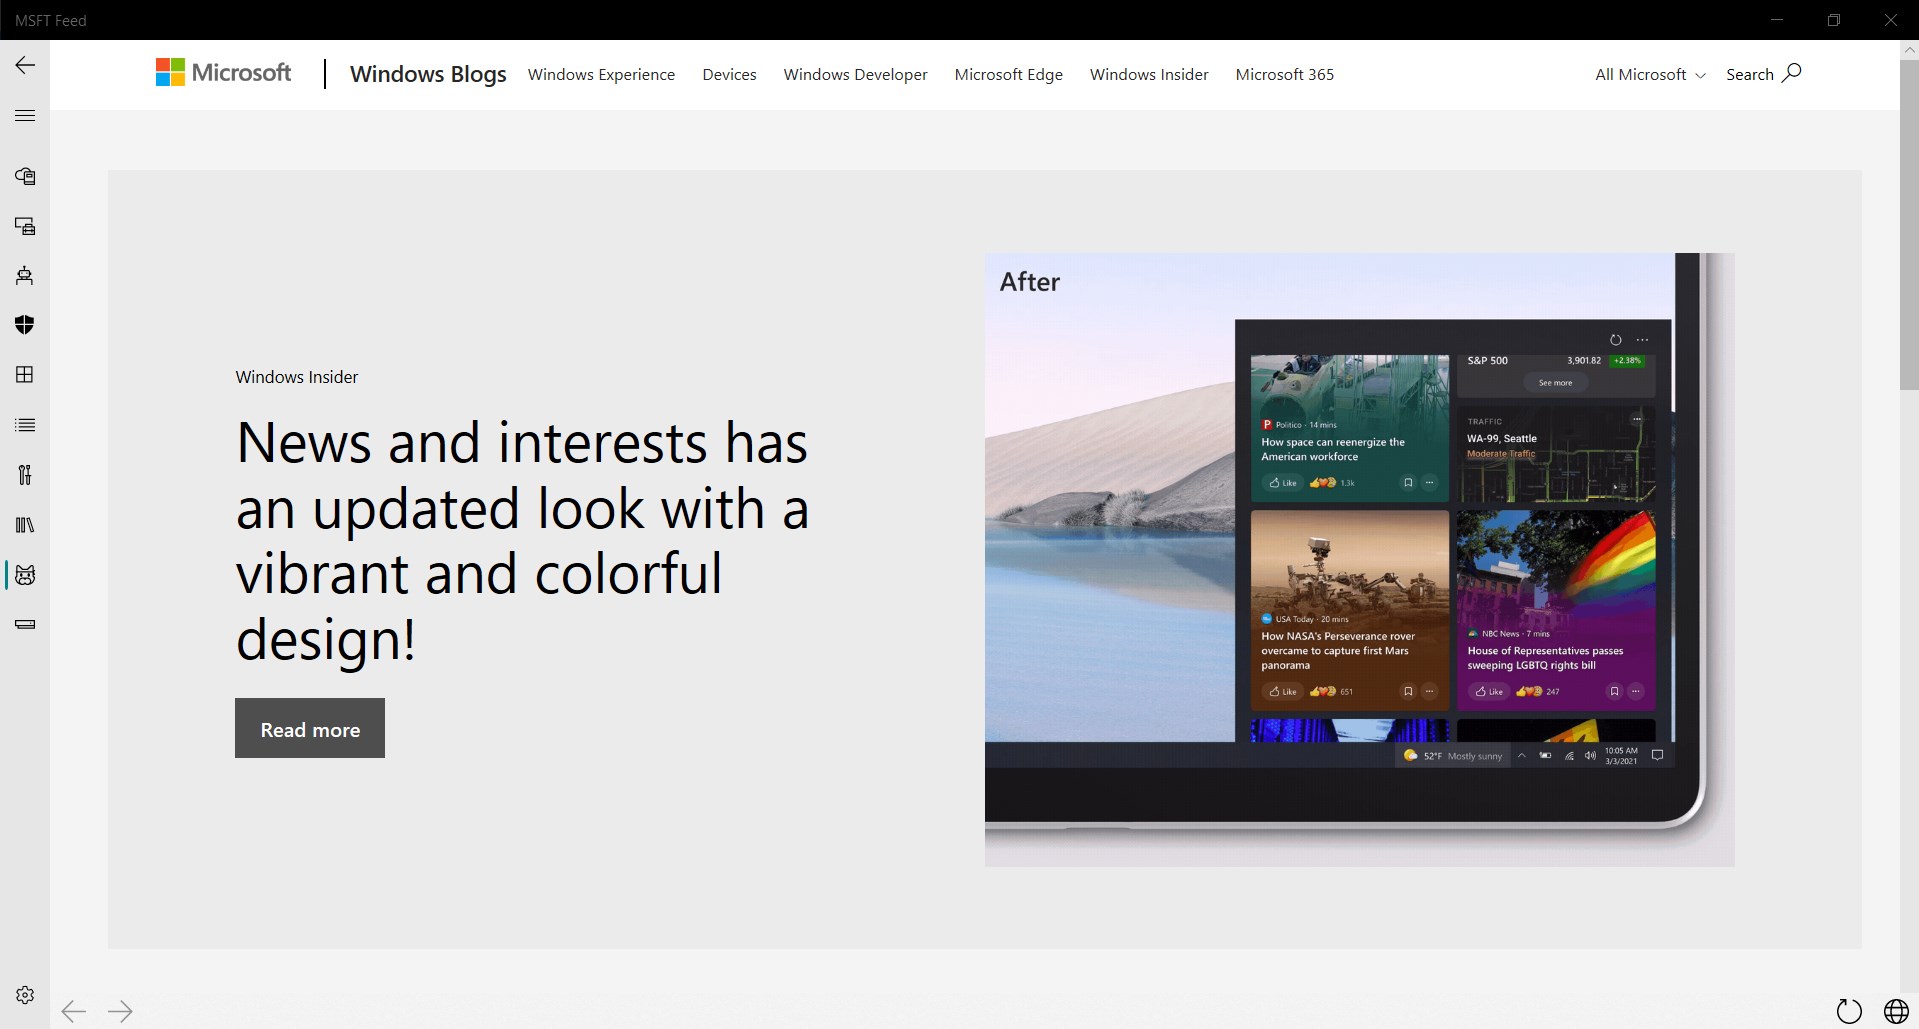
Task: Go back with the bottom left arrow
Action: coord(74,1011)
